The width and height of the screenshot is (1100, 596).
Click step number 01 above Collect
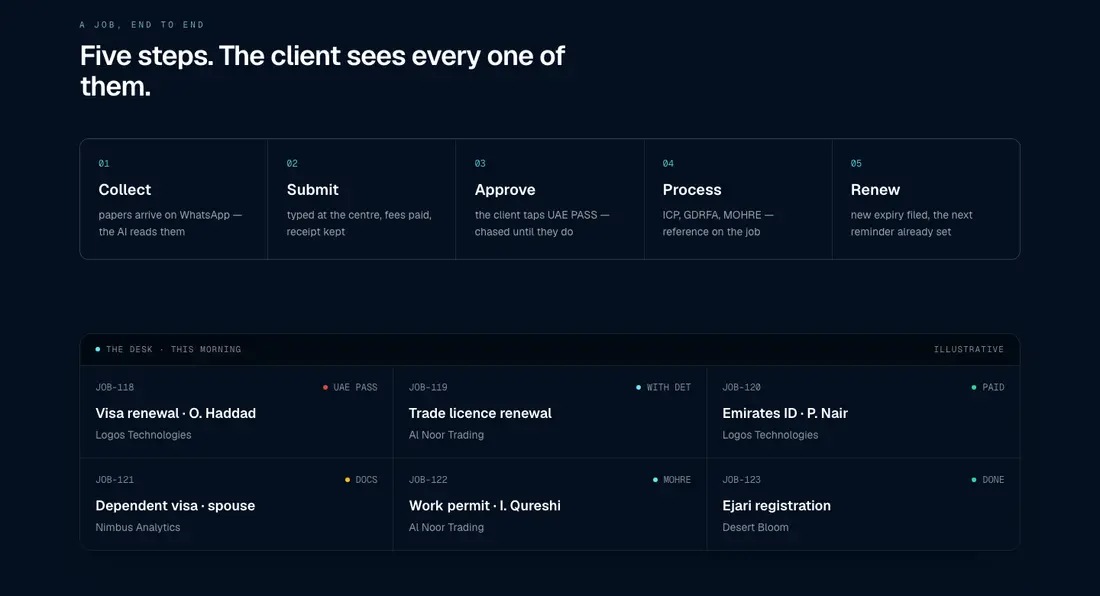pyautogui.click(x=104, y=163)
